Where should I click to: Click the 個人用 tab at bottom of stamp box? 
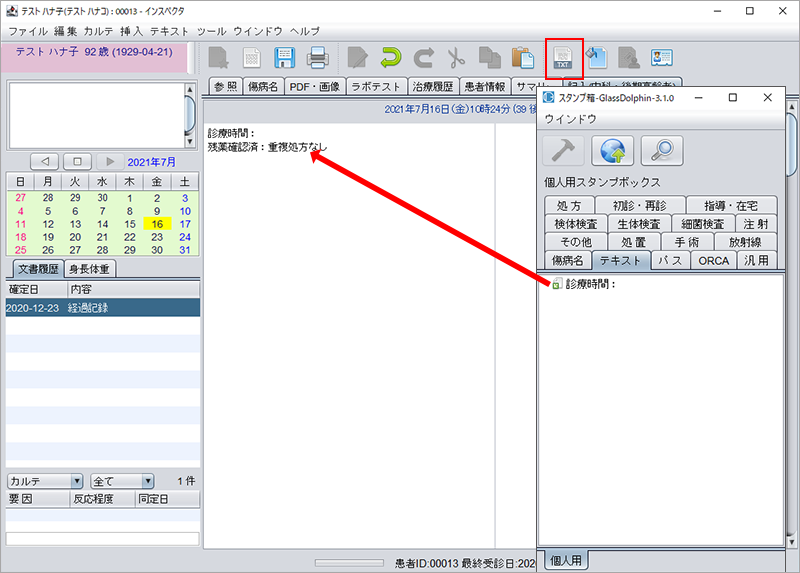564,560
